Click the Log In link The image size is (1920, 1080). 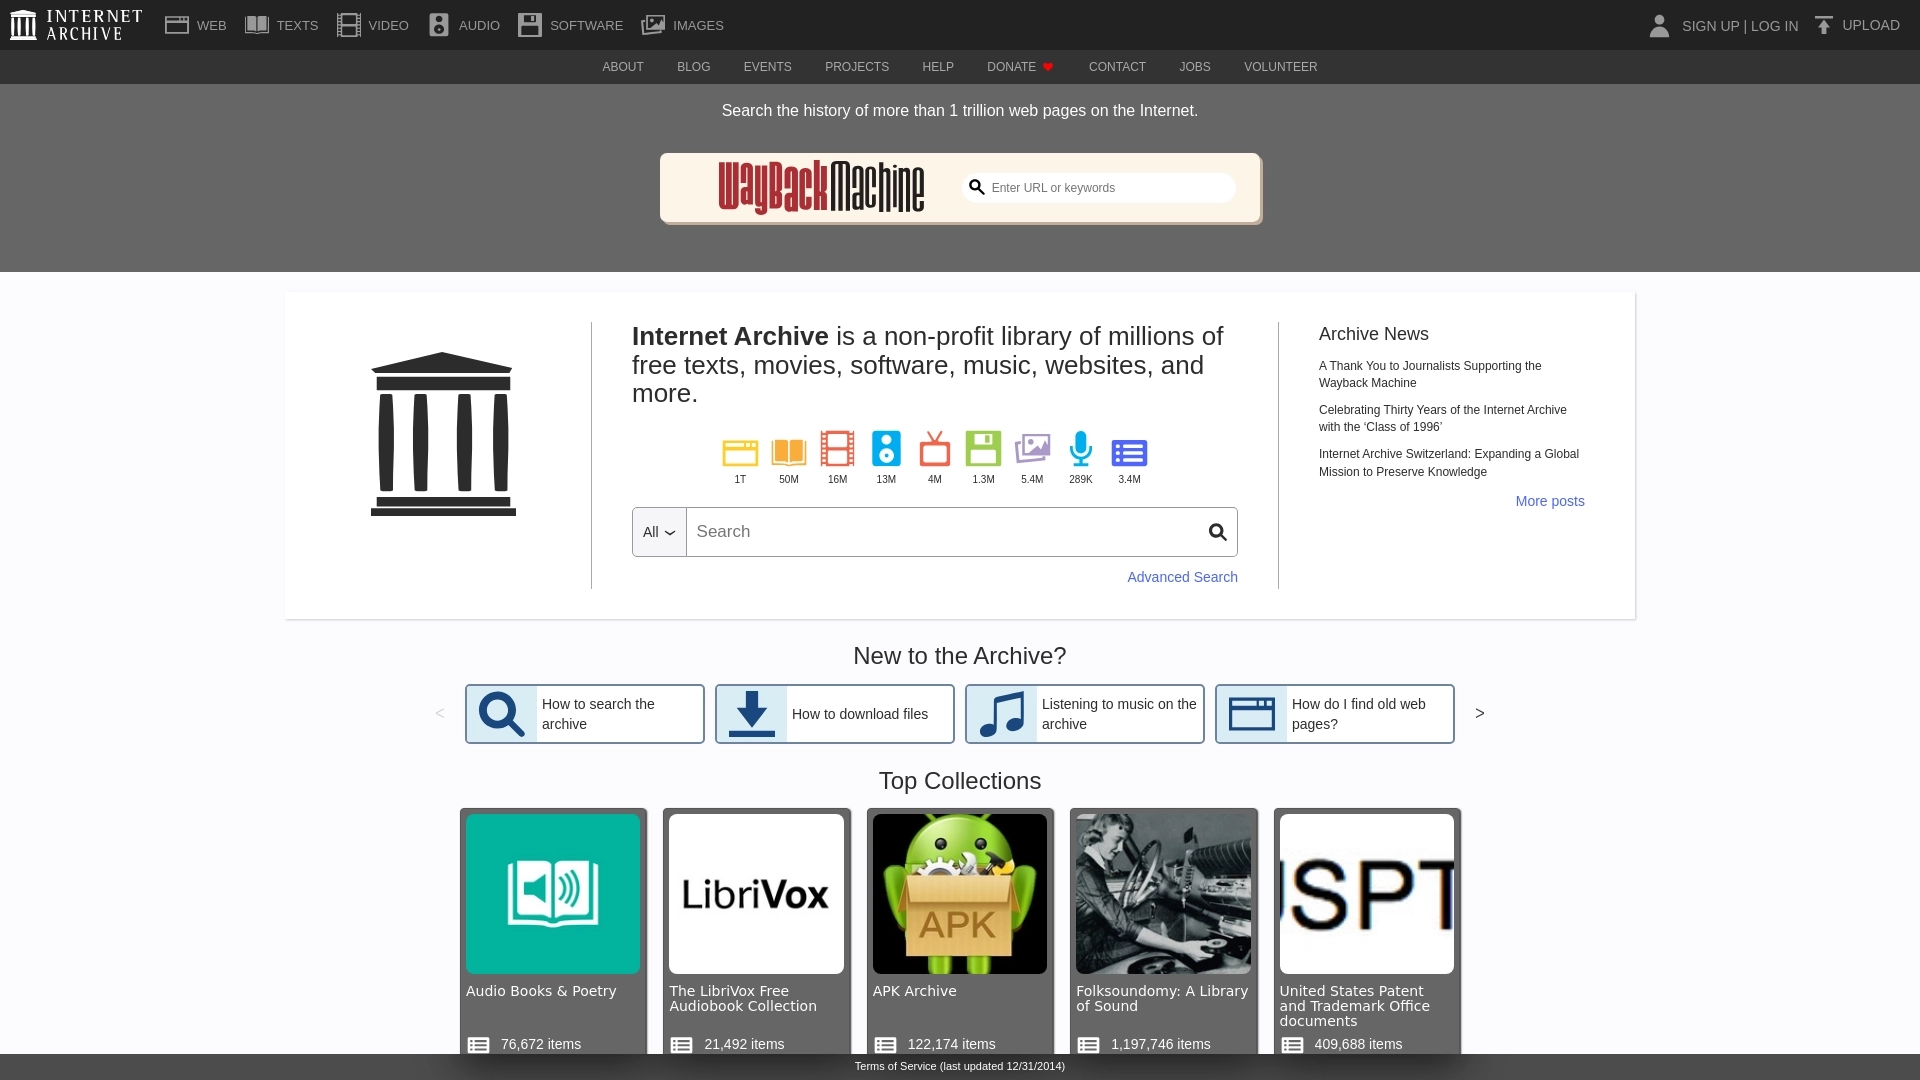click(x=1774, y=26)
